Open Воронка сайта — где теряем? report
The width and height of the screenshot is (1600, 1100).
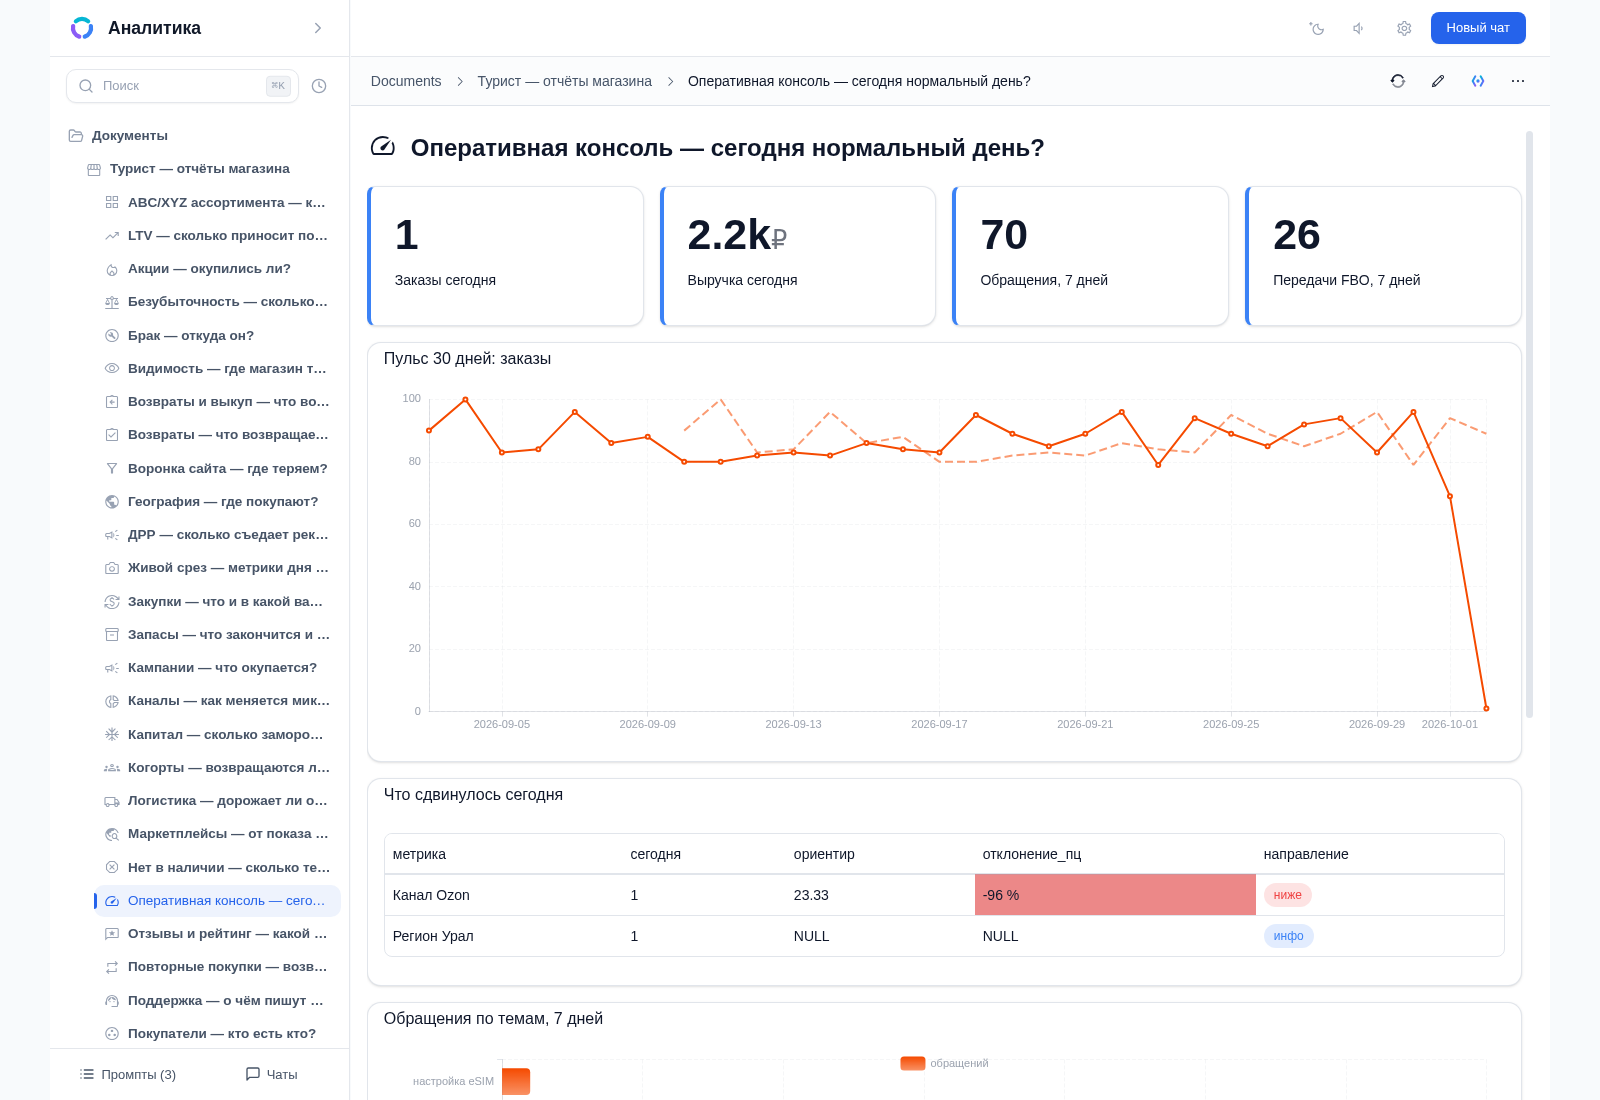click(x=218, y=469)
